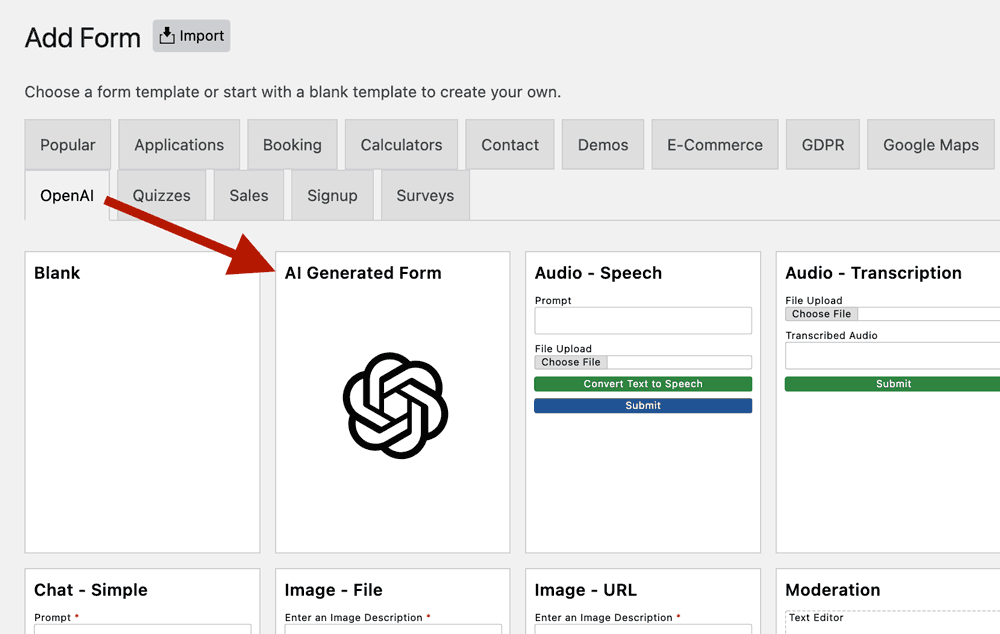Screen dimensions: 1000x634
Task: Show the Demos tab
Action: pyautogui.click(x=603, y=145)
